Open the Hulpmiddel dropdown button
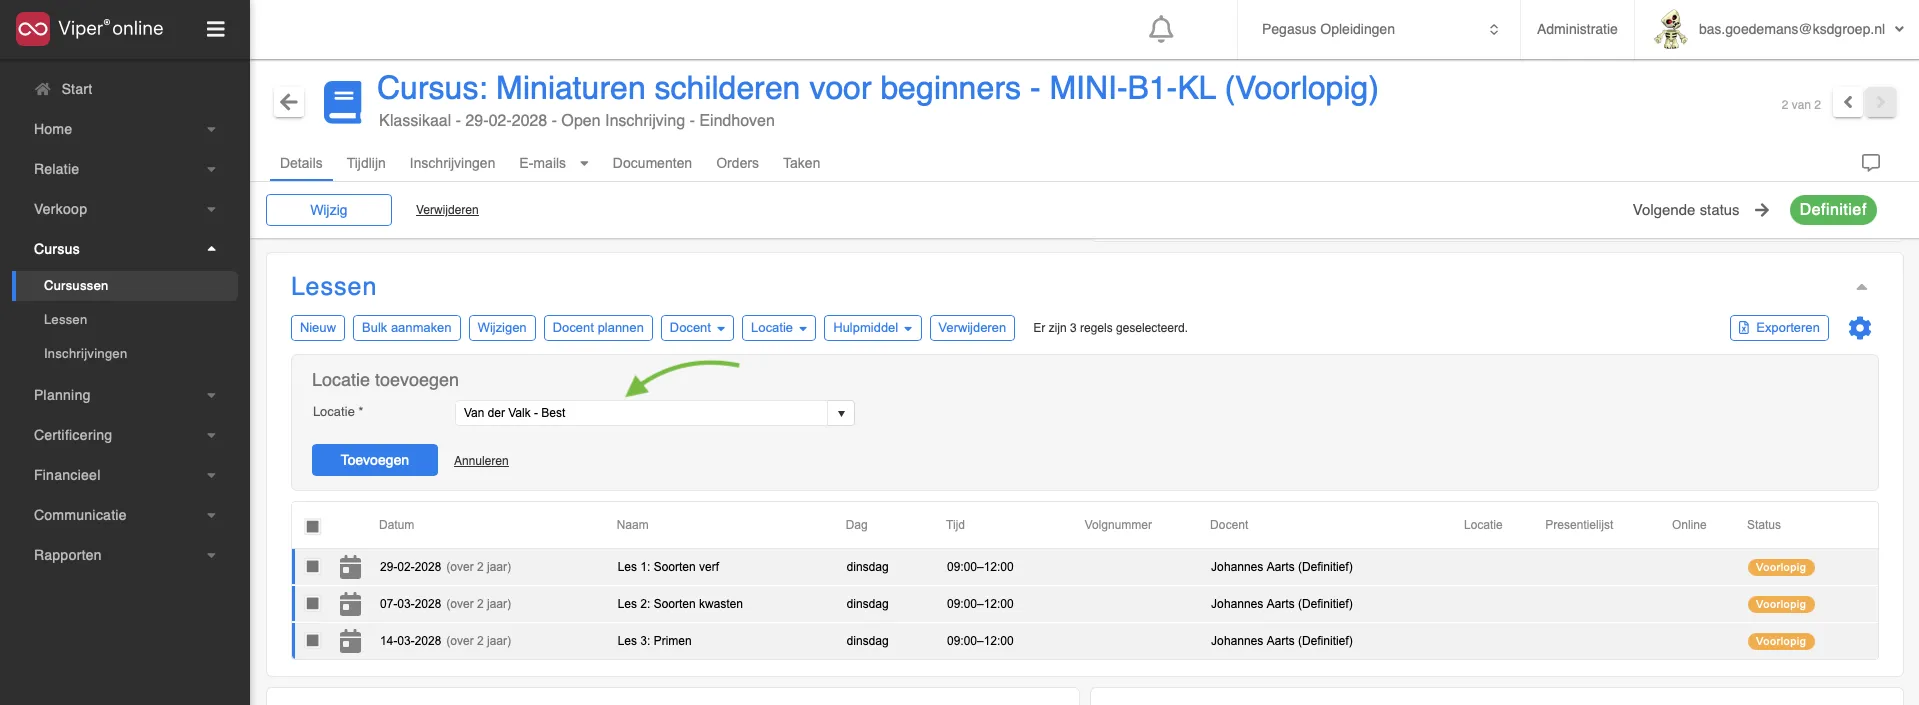The width and height of the screenshot is (1919, 705). [873, 328]
